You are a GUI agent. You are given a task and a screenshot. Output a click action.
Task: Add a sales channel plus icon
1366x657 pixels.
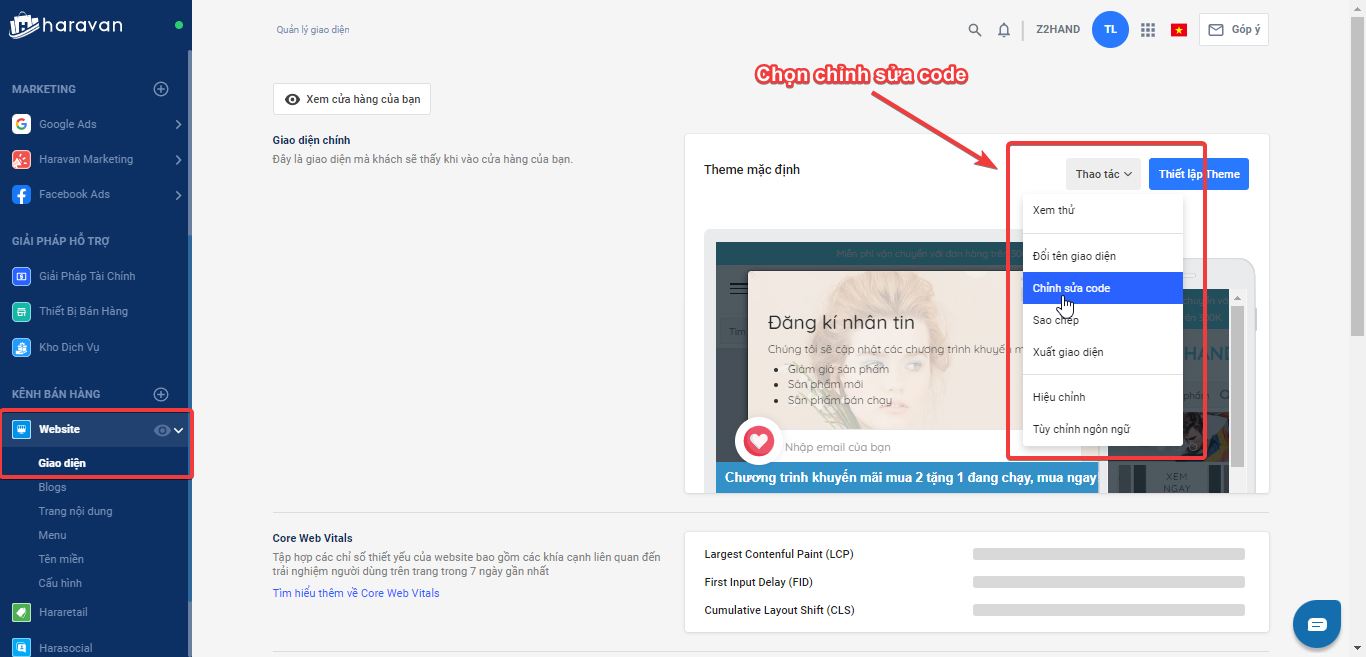point(161,394)
